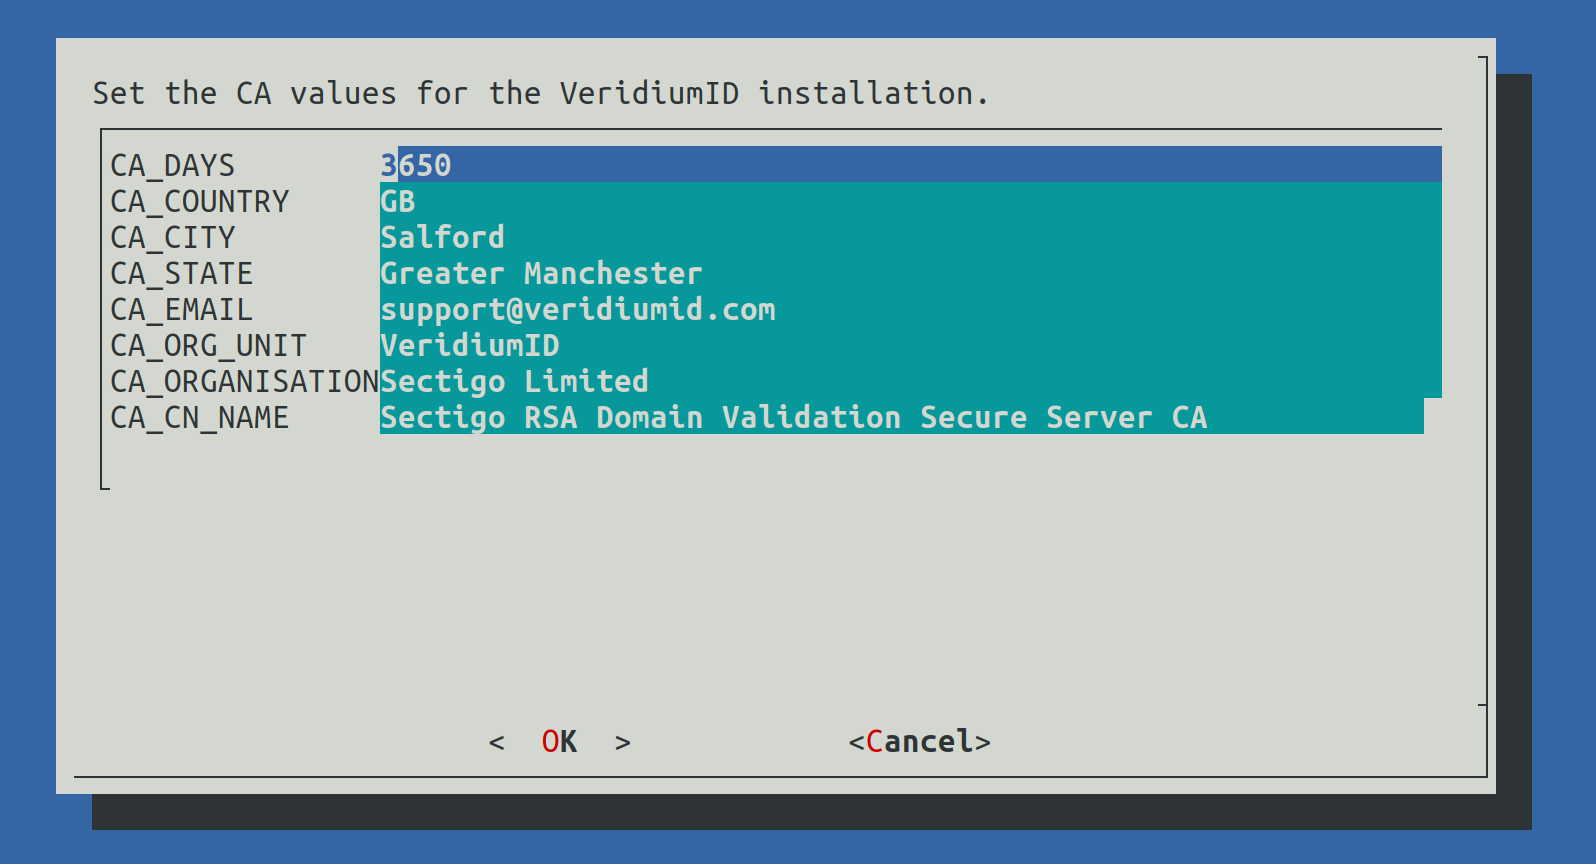Click the Greater Manchester state value field
1596x864 pixels.
coord(910,273)
